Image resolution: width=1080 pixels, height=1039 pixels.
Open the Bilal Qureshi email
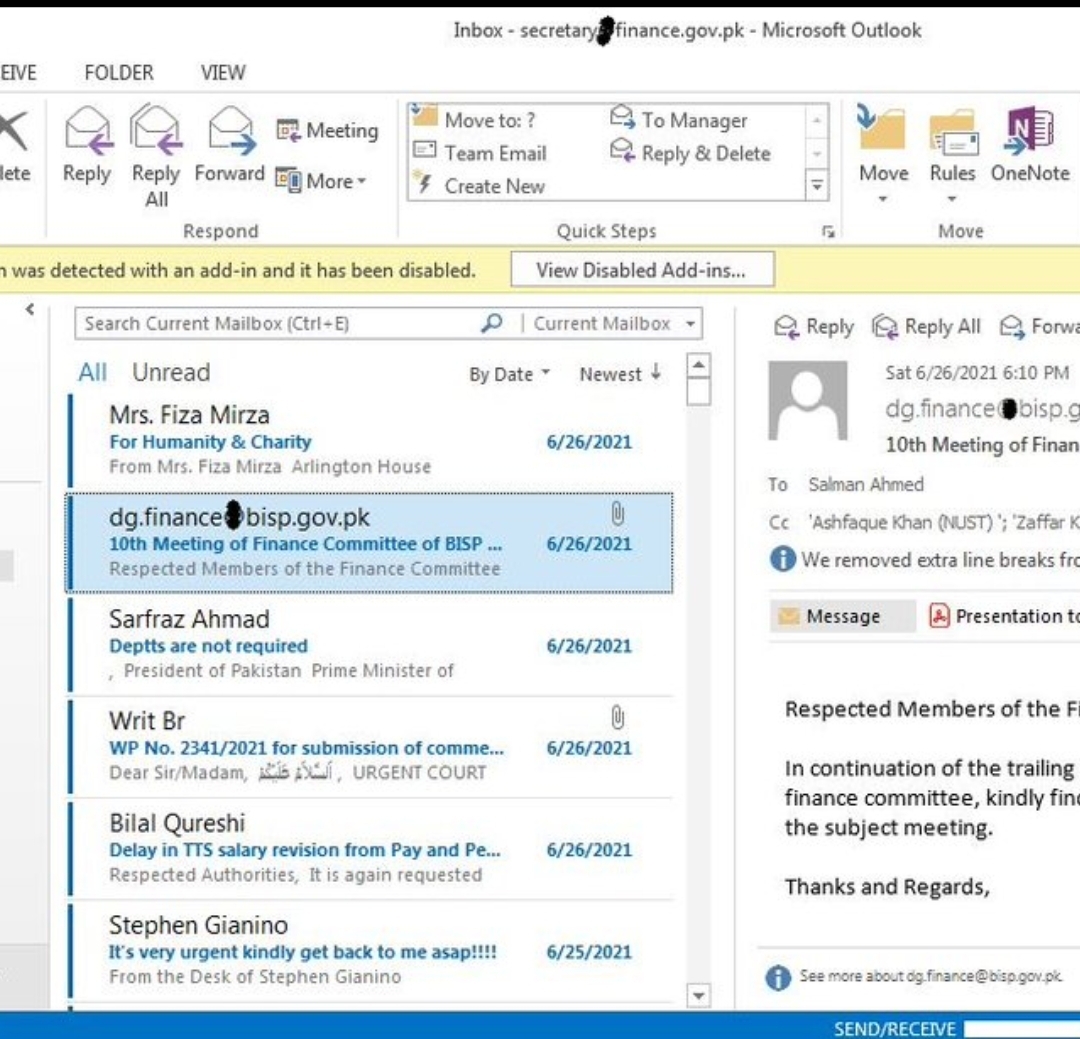point(371,848)
